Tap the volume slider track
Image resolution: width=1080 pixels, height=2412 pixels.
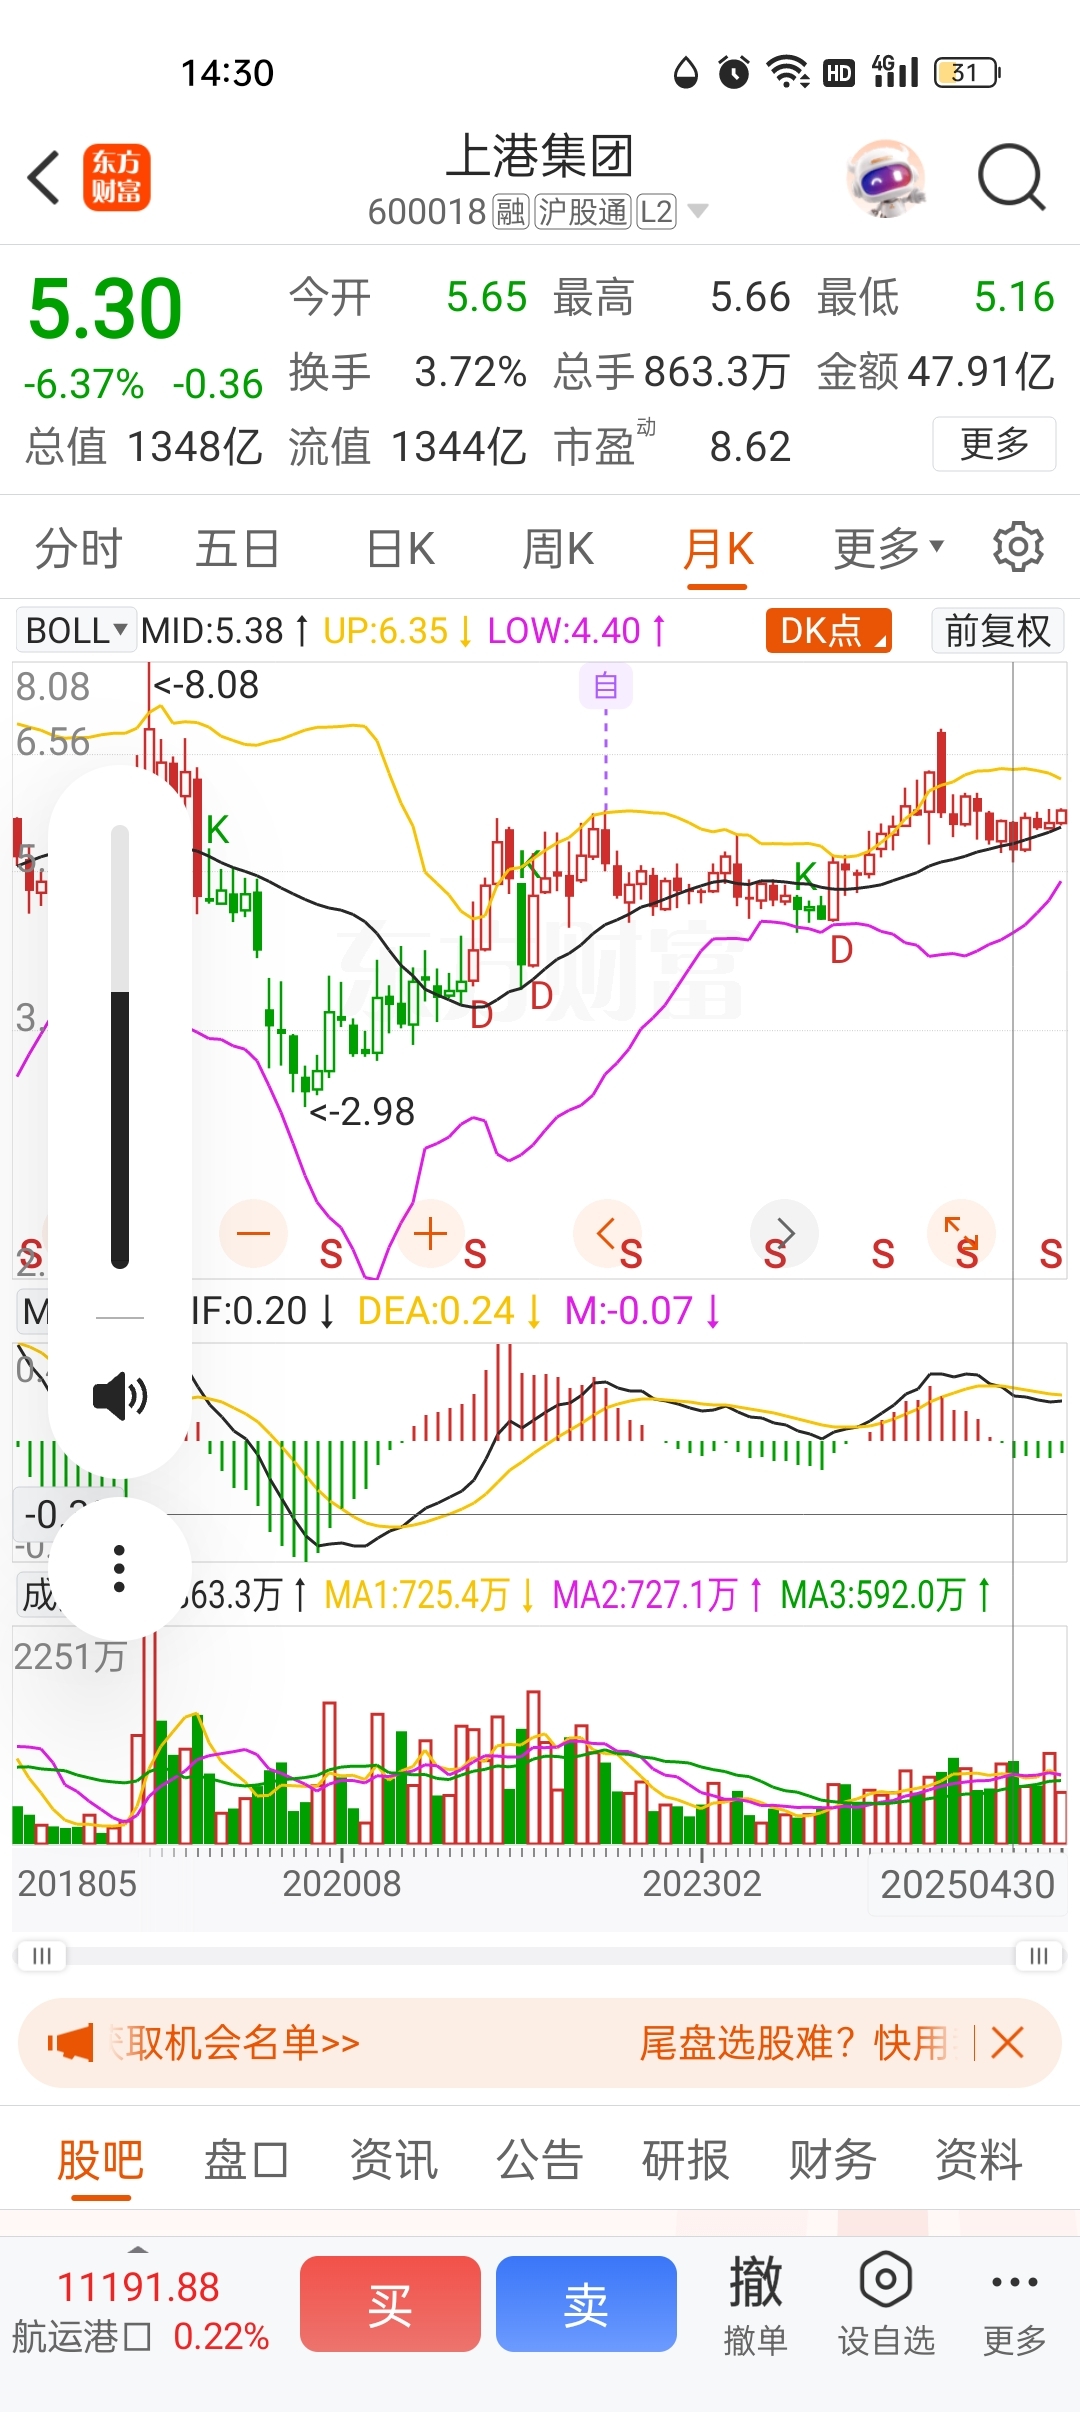click(x=120, y=1047)
